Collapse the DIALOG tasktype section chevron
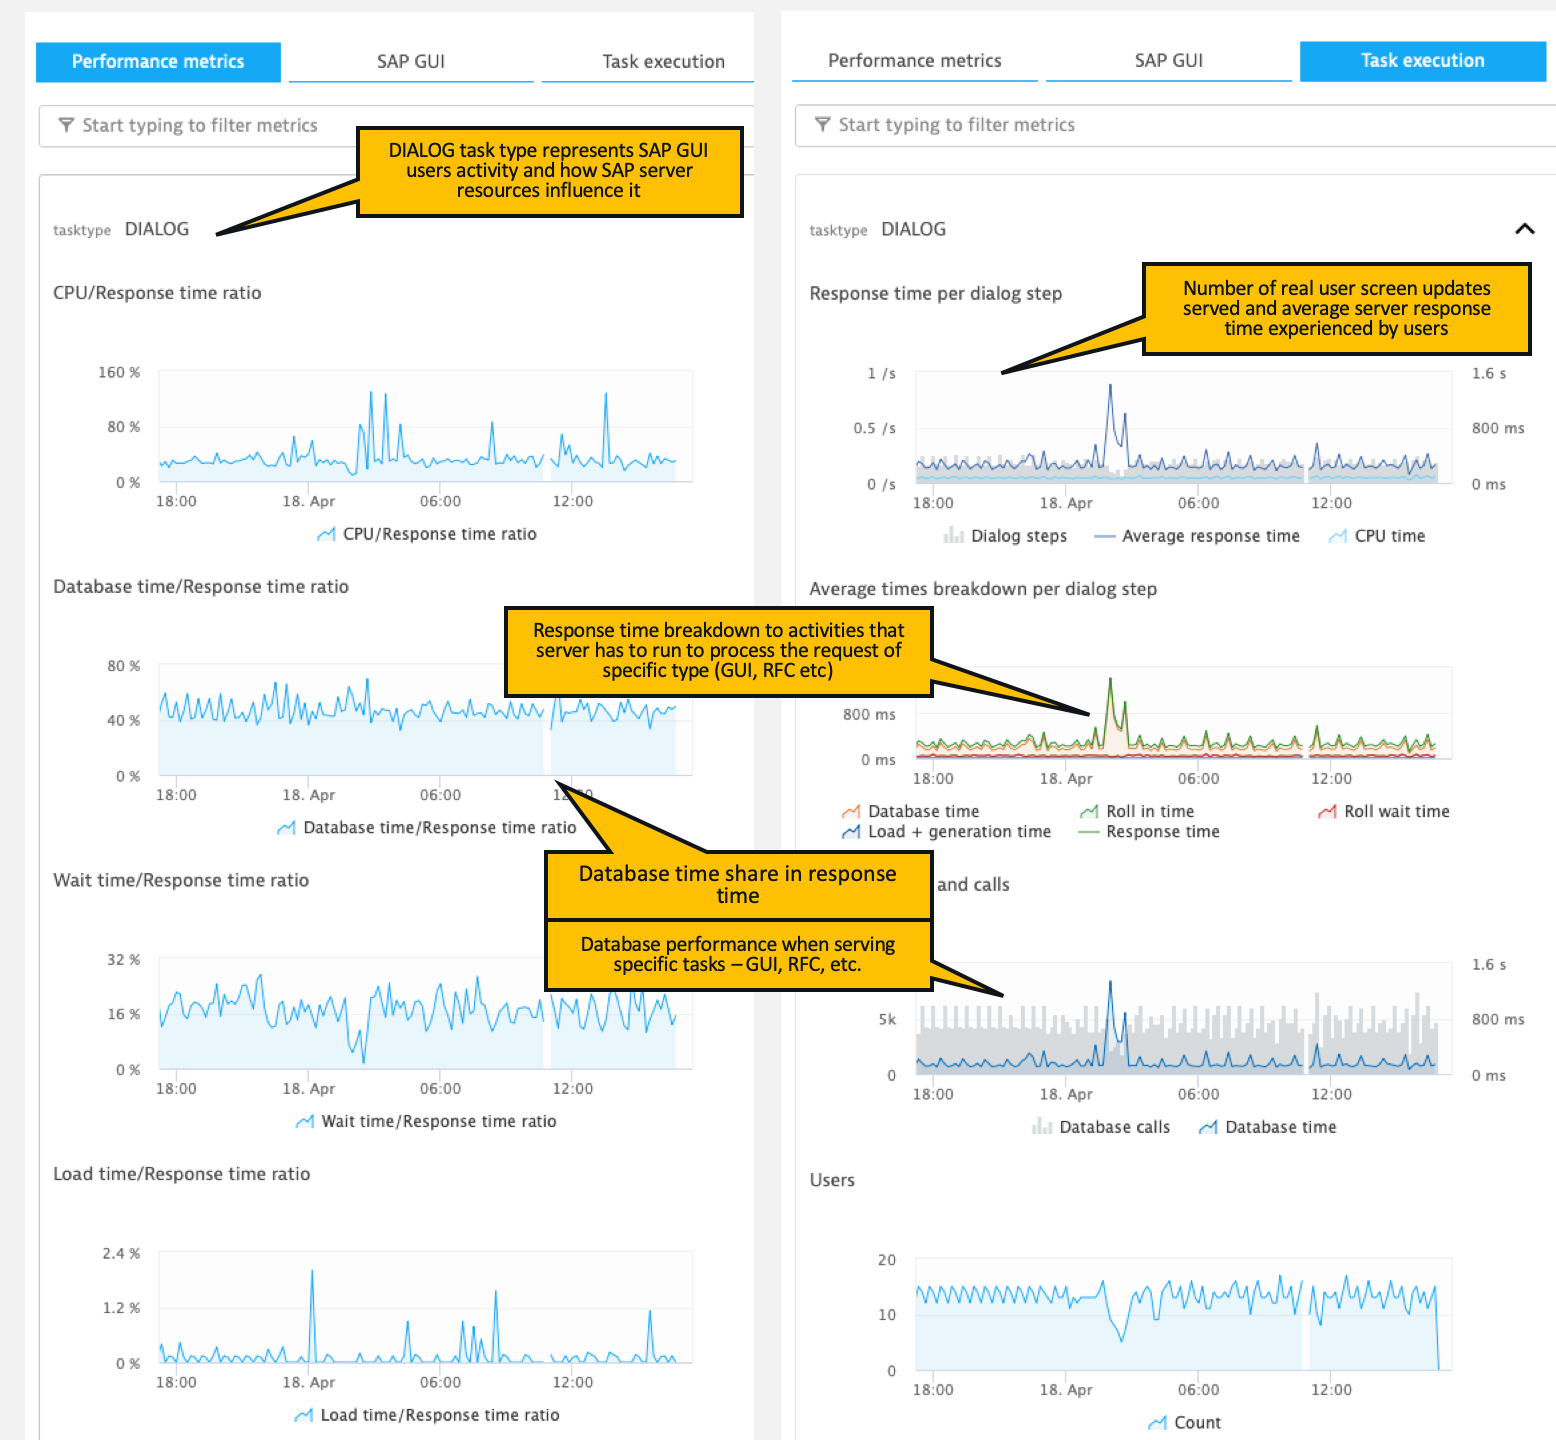The height and width of the screenshot is (1440, 1556). pyautogui.click(x=1525, y=229)
